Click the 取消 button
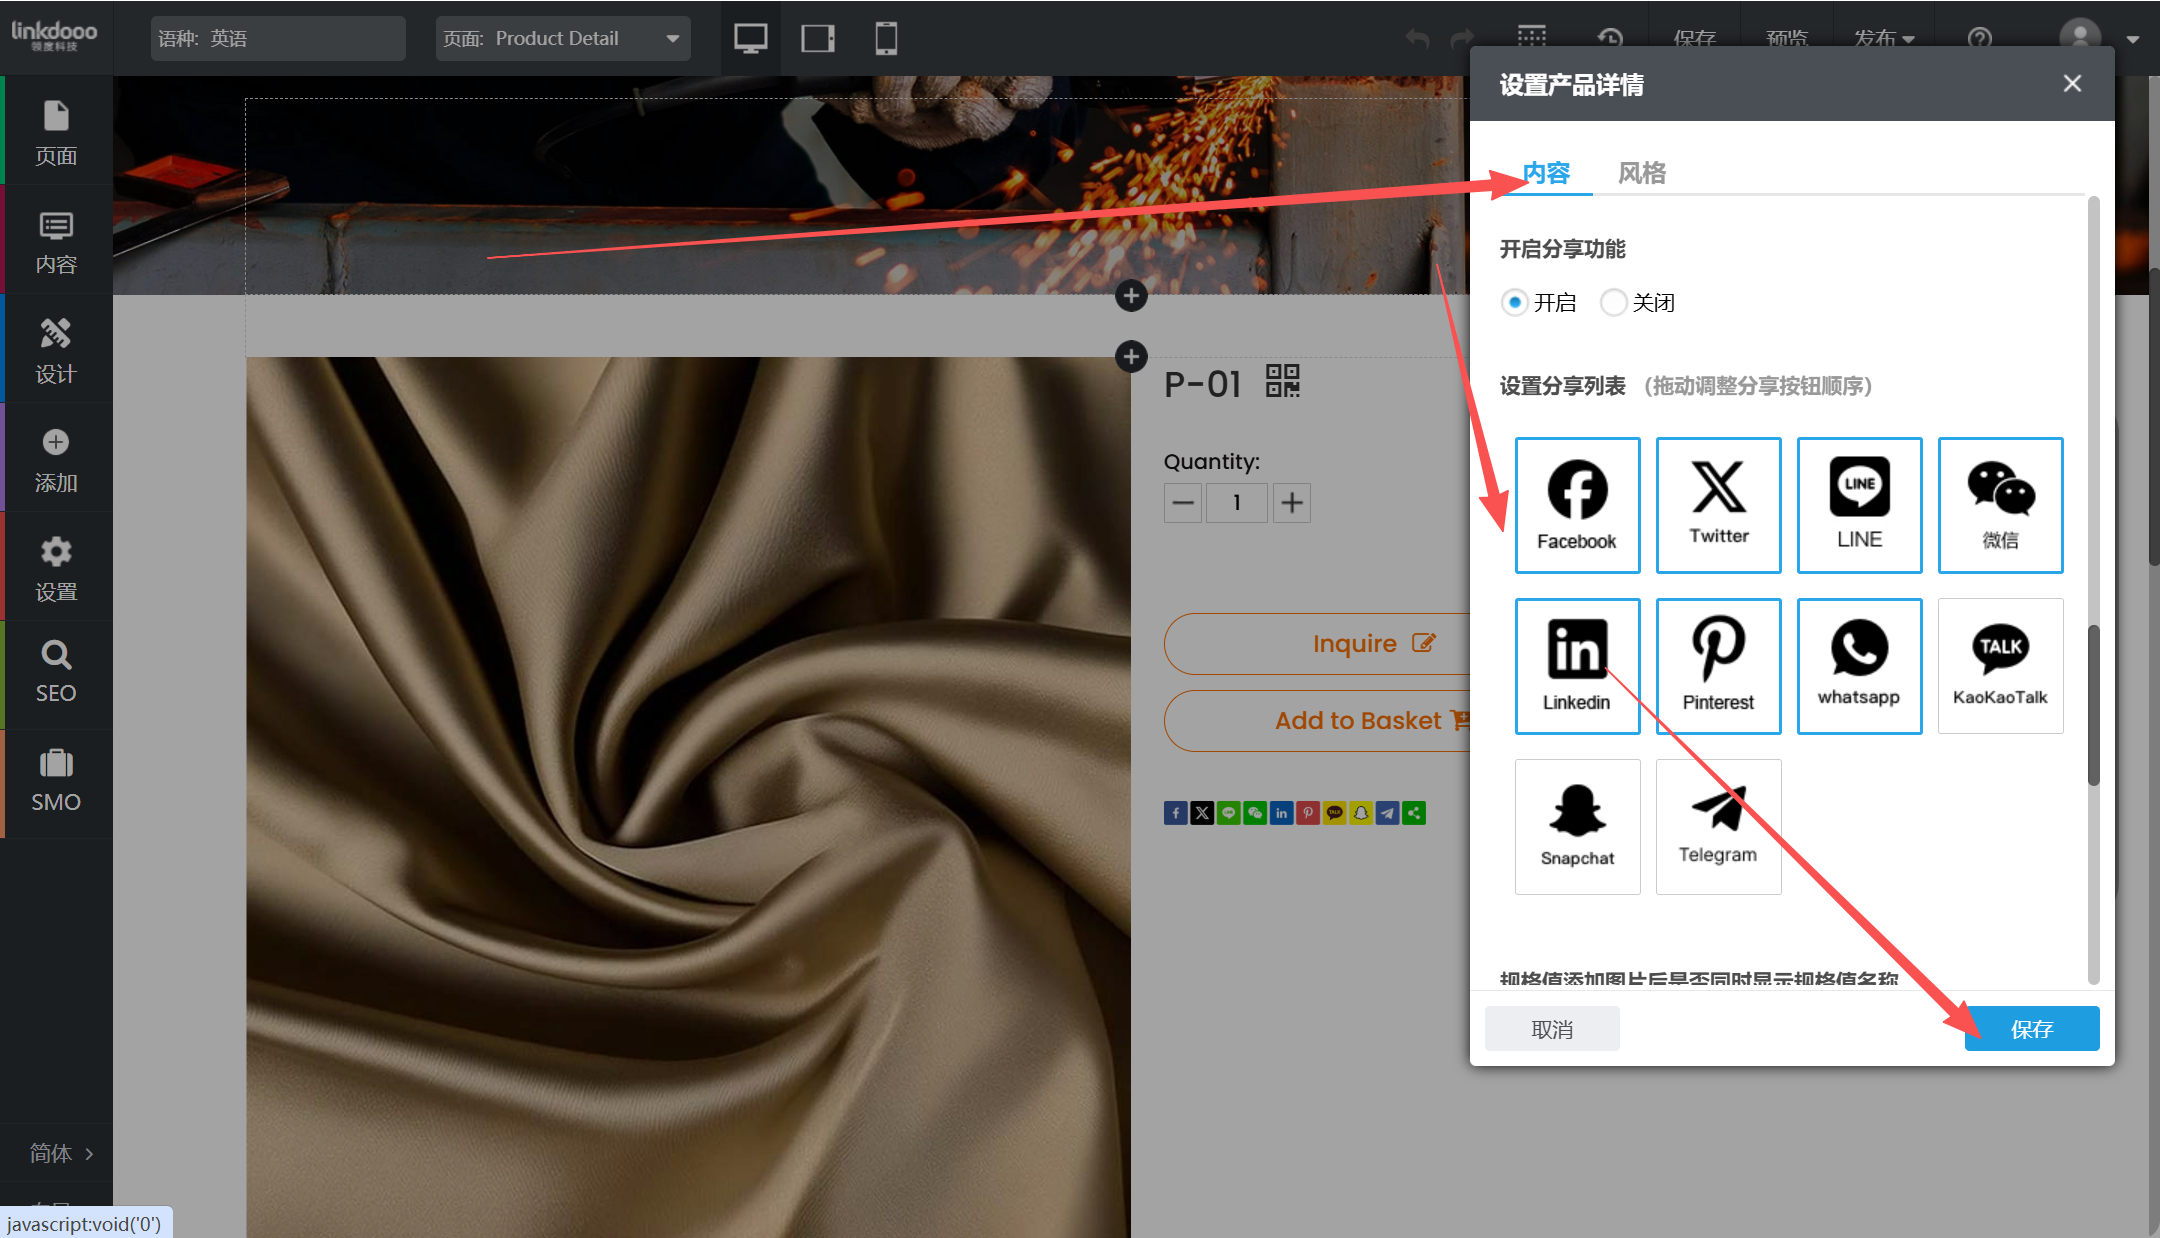The height and width of the screenshot is (1238, 2160). click(1551, 1029)
